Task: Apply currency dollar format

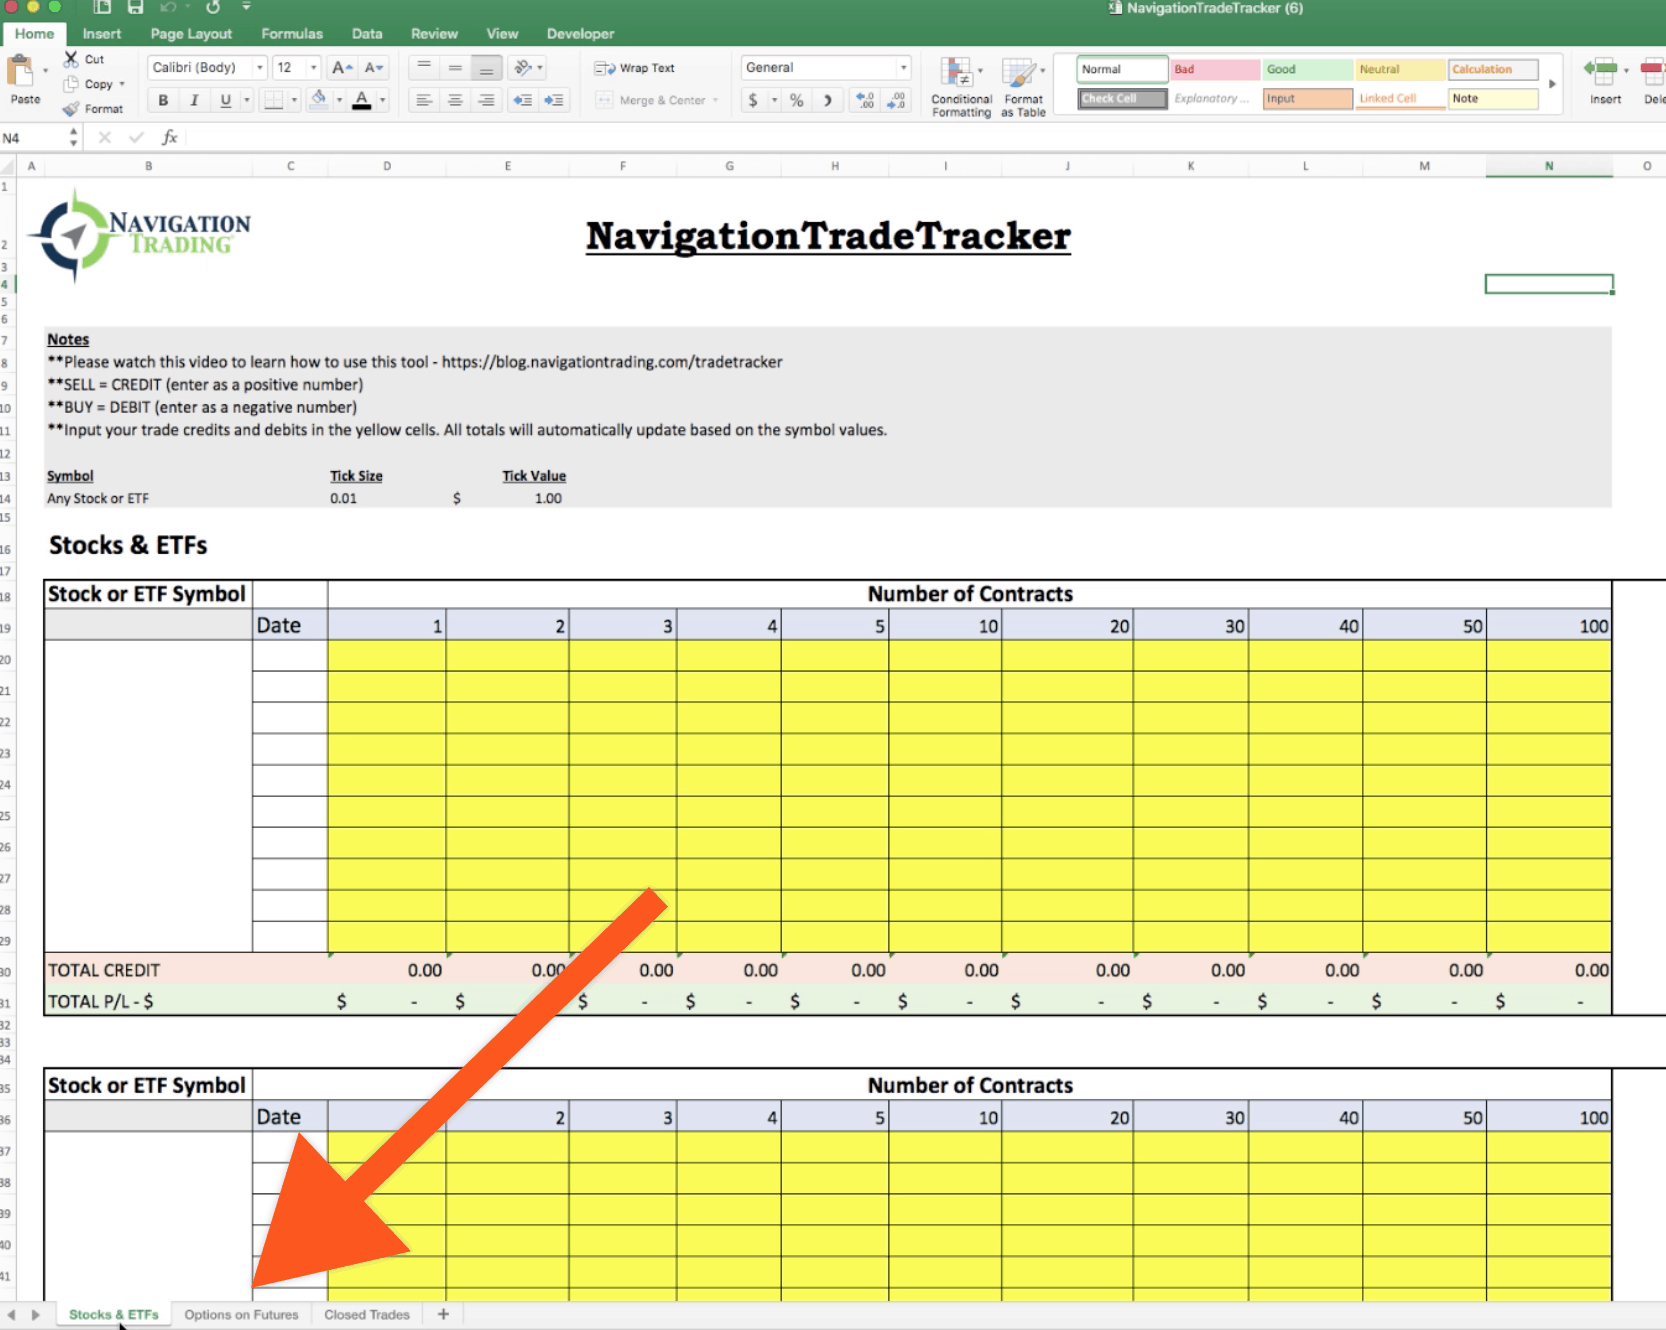Action: pyautogui.click(x=754, y=100)
